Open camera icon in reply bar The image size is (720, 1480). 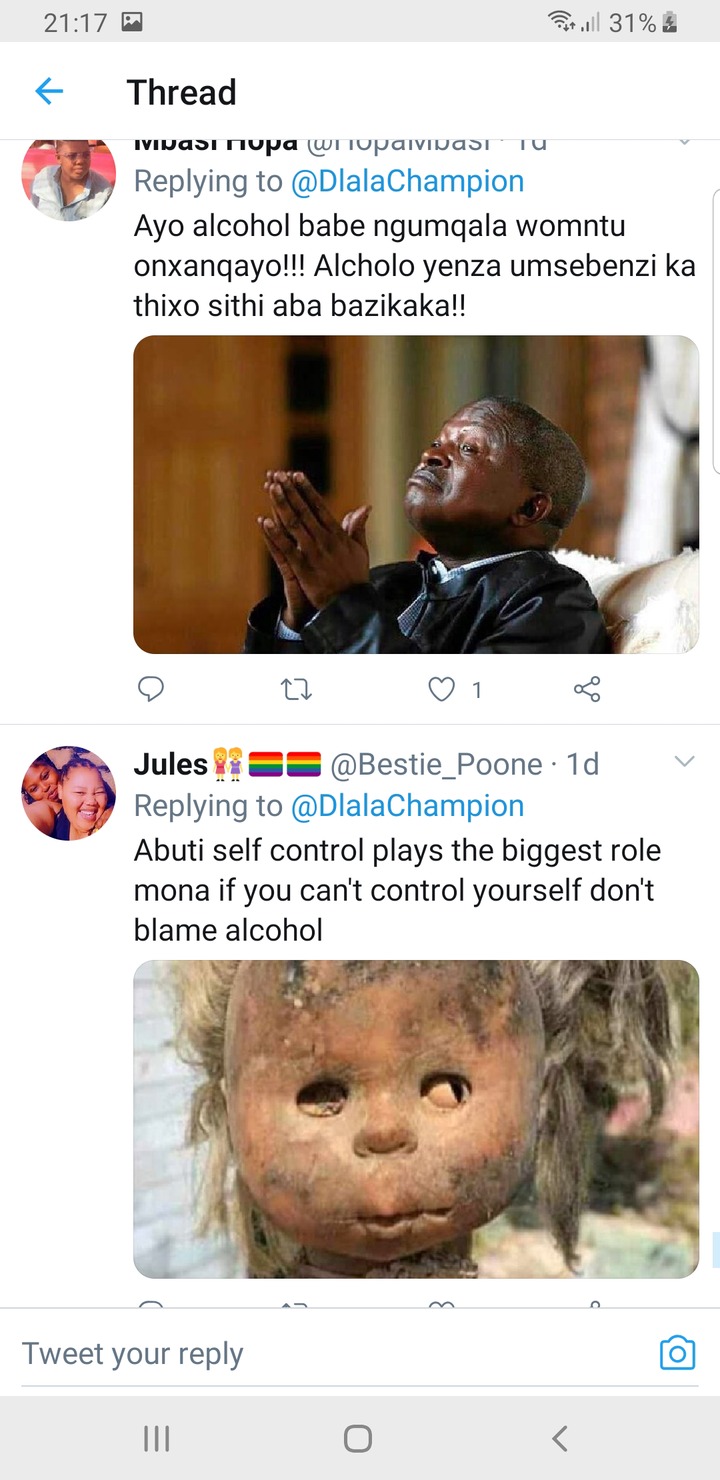677,1353
